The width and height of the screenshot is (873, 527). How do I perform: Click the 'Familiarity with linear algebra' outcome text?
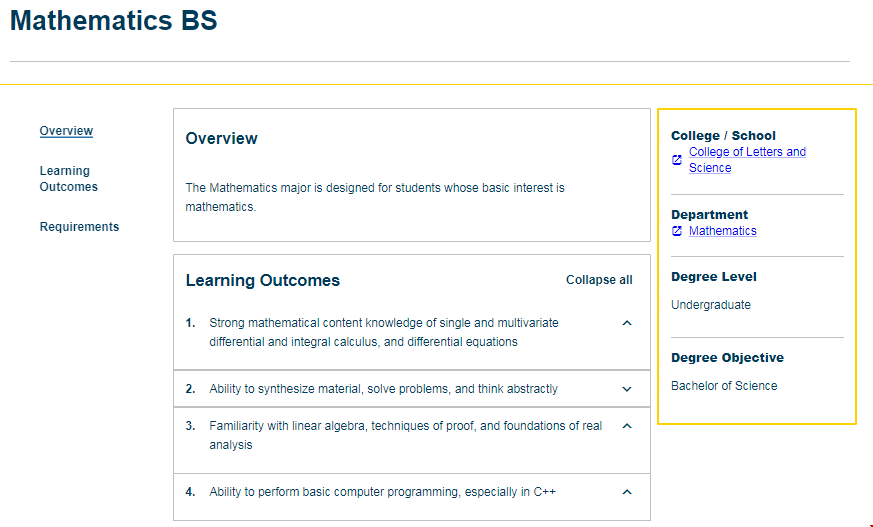pyautogui.click(x=405, y=435)
